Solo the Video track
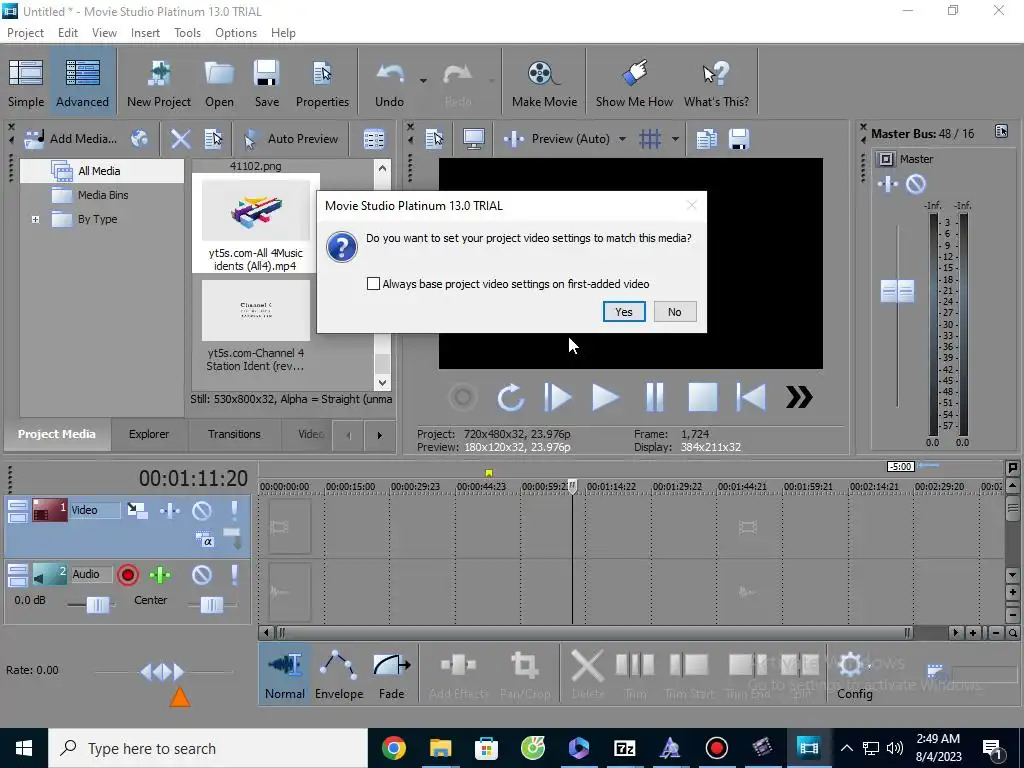Screen dimensions: 1024x768 click(x=234, y=510)
